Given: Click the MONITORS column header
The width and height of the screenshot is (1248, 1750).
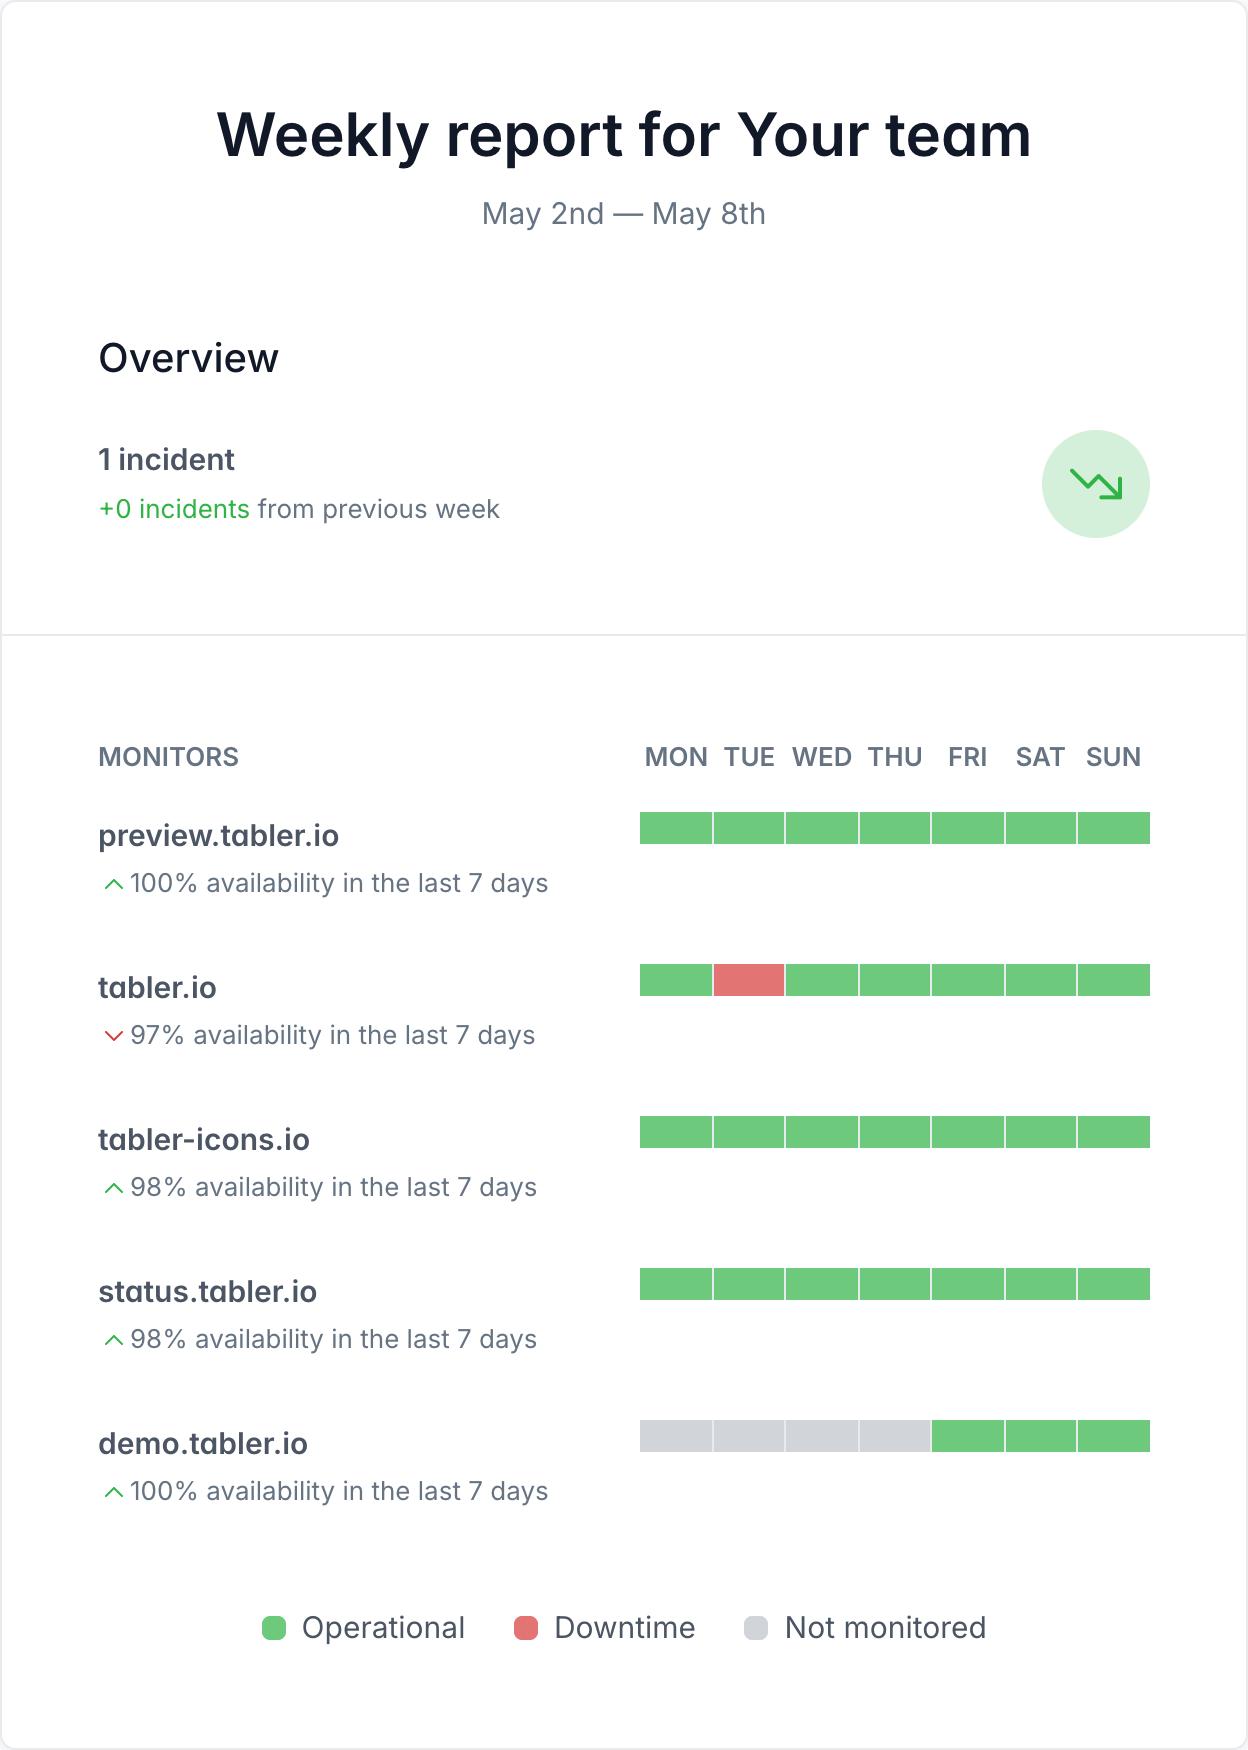Looking at the screenshot, I should click(168, 757).
